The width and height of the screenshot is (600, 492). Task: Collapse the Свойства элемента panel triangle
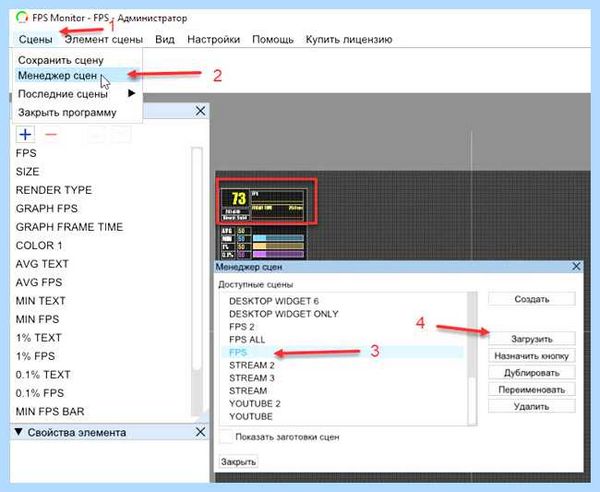tap(18, 432)
